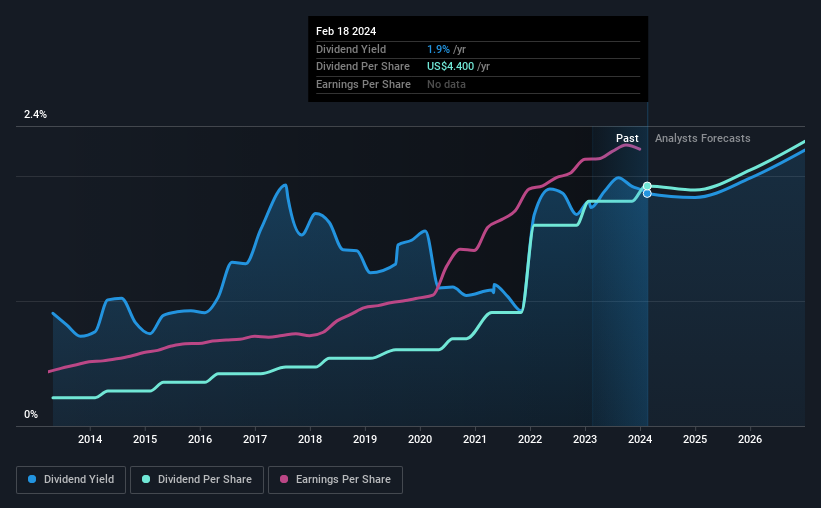Click the 2019 x-axis label

[365, 439]
